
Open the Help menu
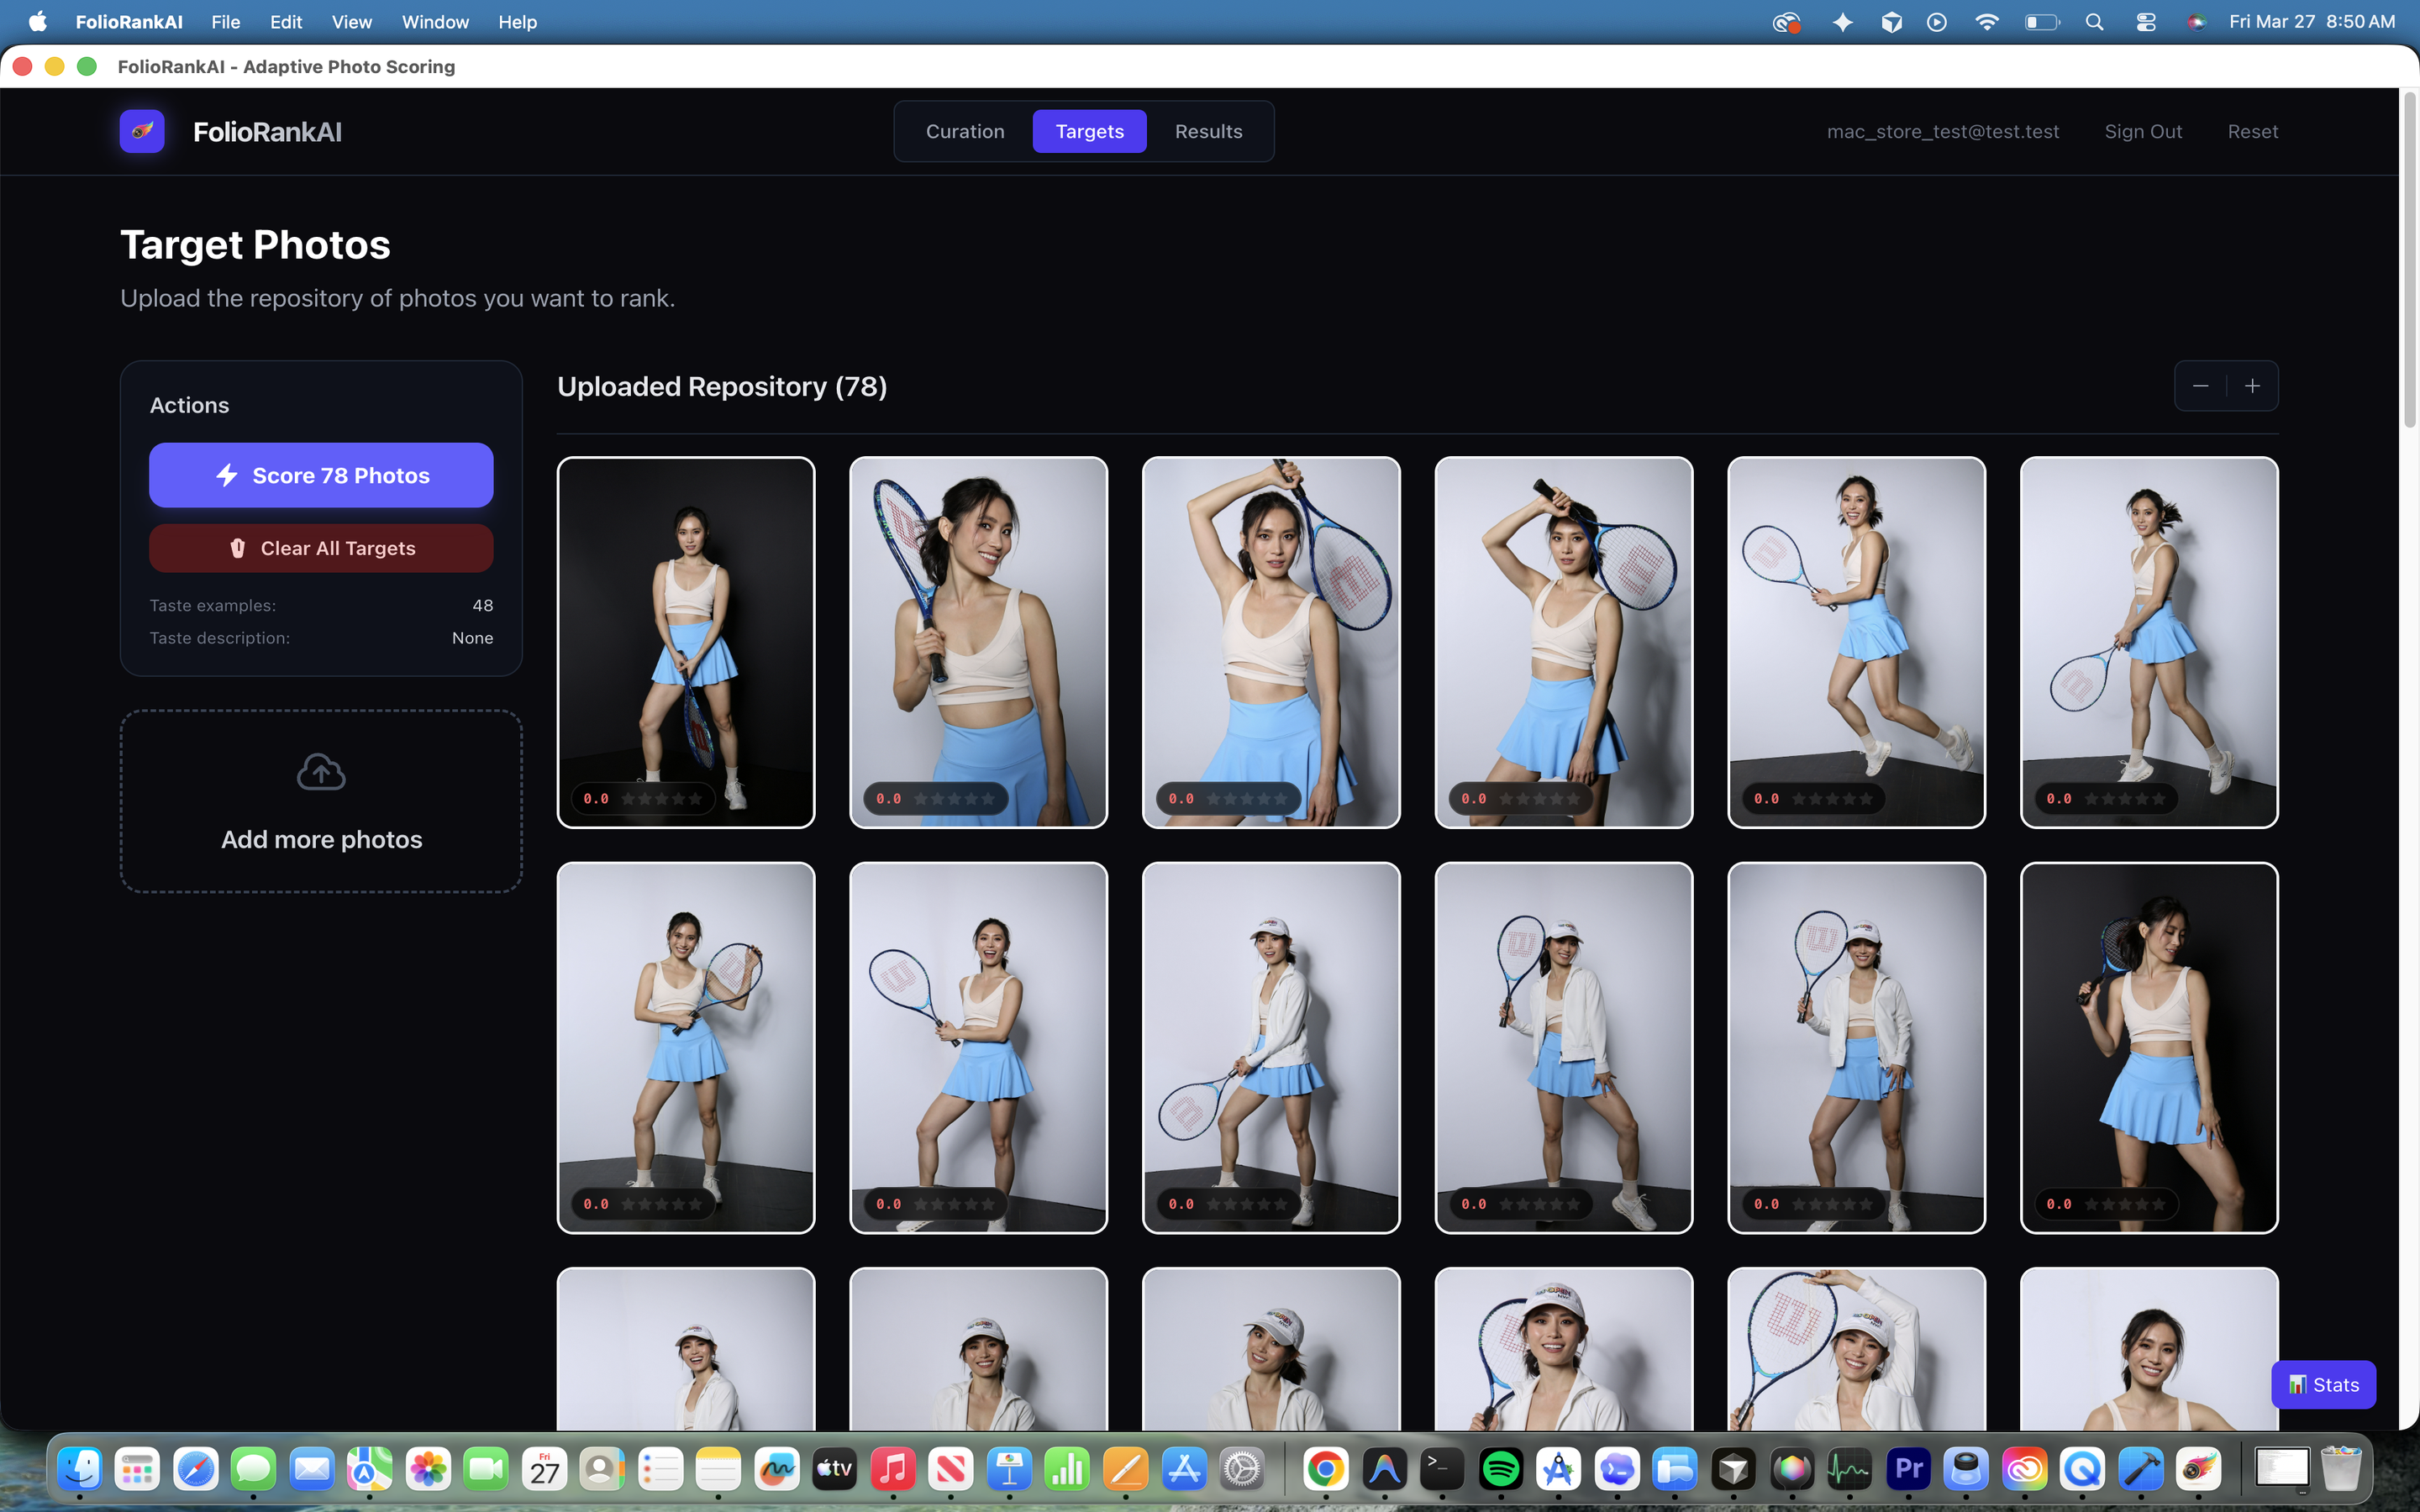pos(517,22)
